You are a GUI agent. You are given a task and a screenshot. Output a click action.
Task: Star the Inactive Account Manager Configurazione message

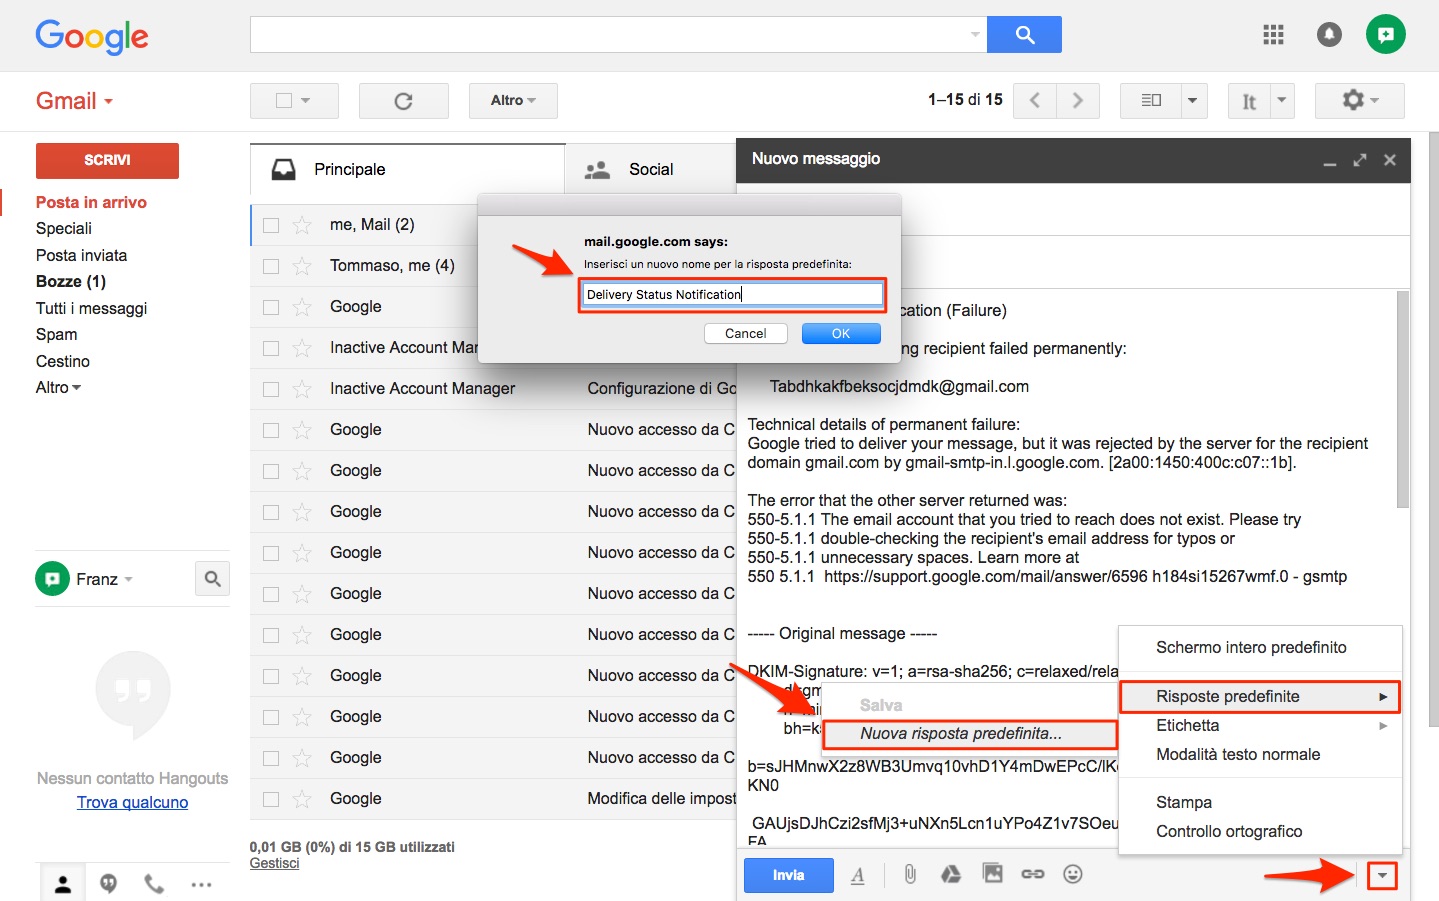[302, 389]
